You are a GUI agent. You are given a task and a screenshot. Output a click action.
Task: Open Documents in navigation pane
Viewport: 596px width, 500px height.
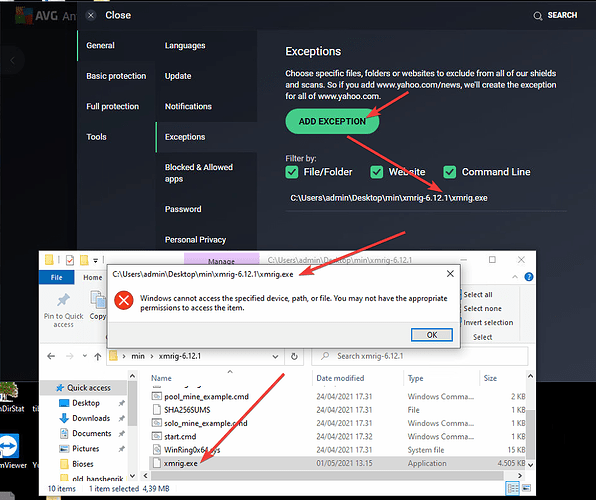pos(92,433)
